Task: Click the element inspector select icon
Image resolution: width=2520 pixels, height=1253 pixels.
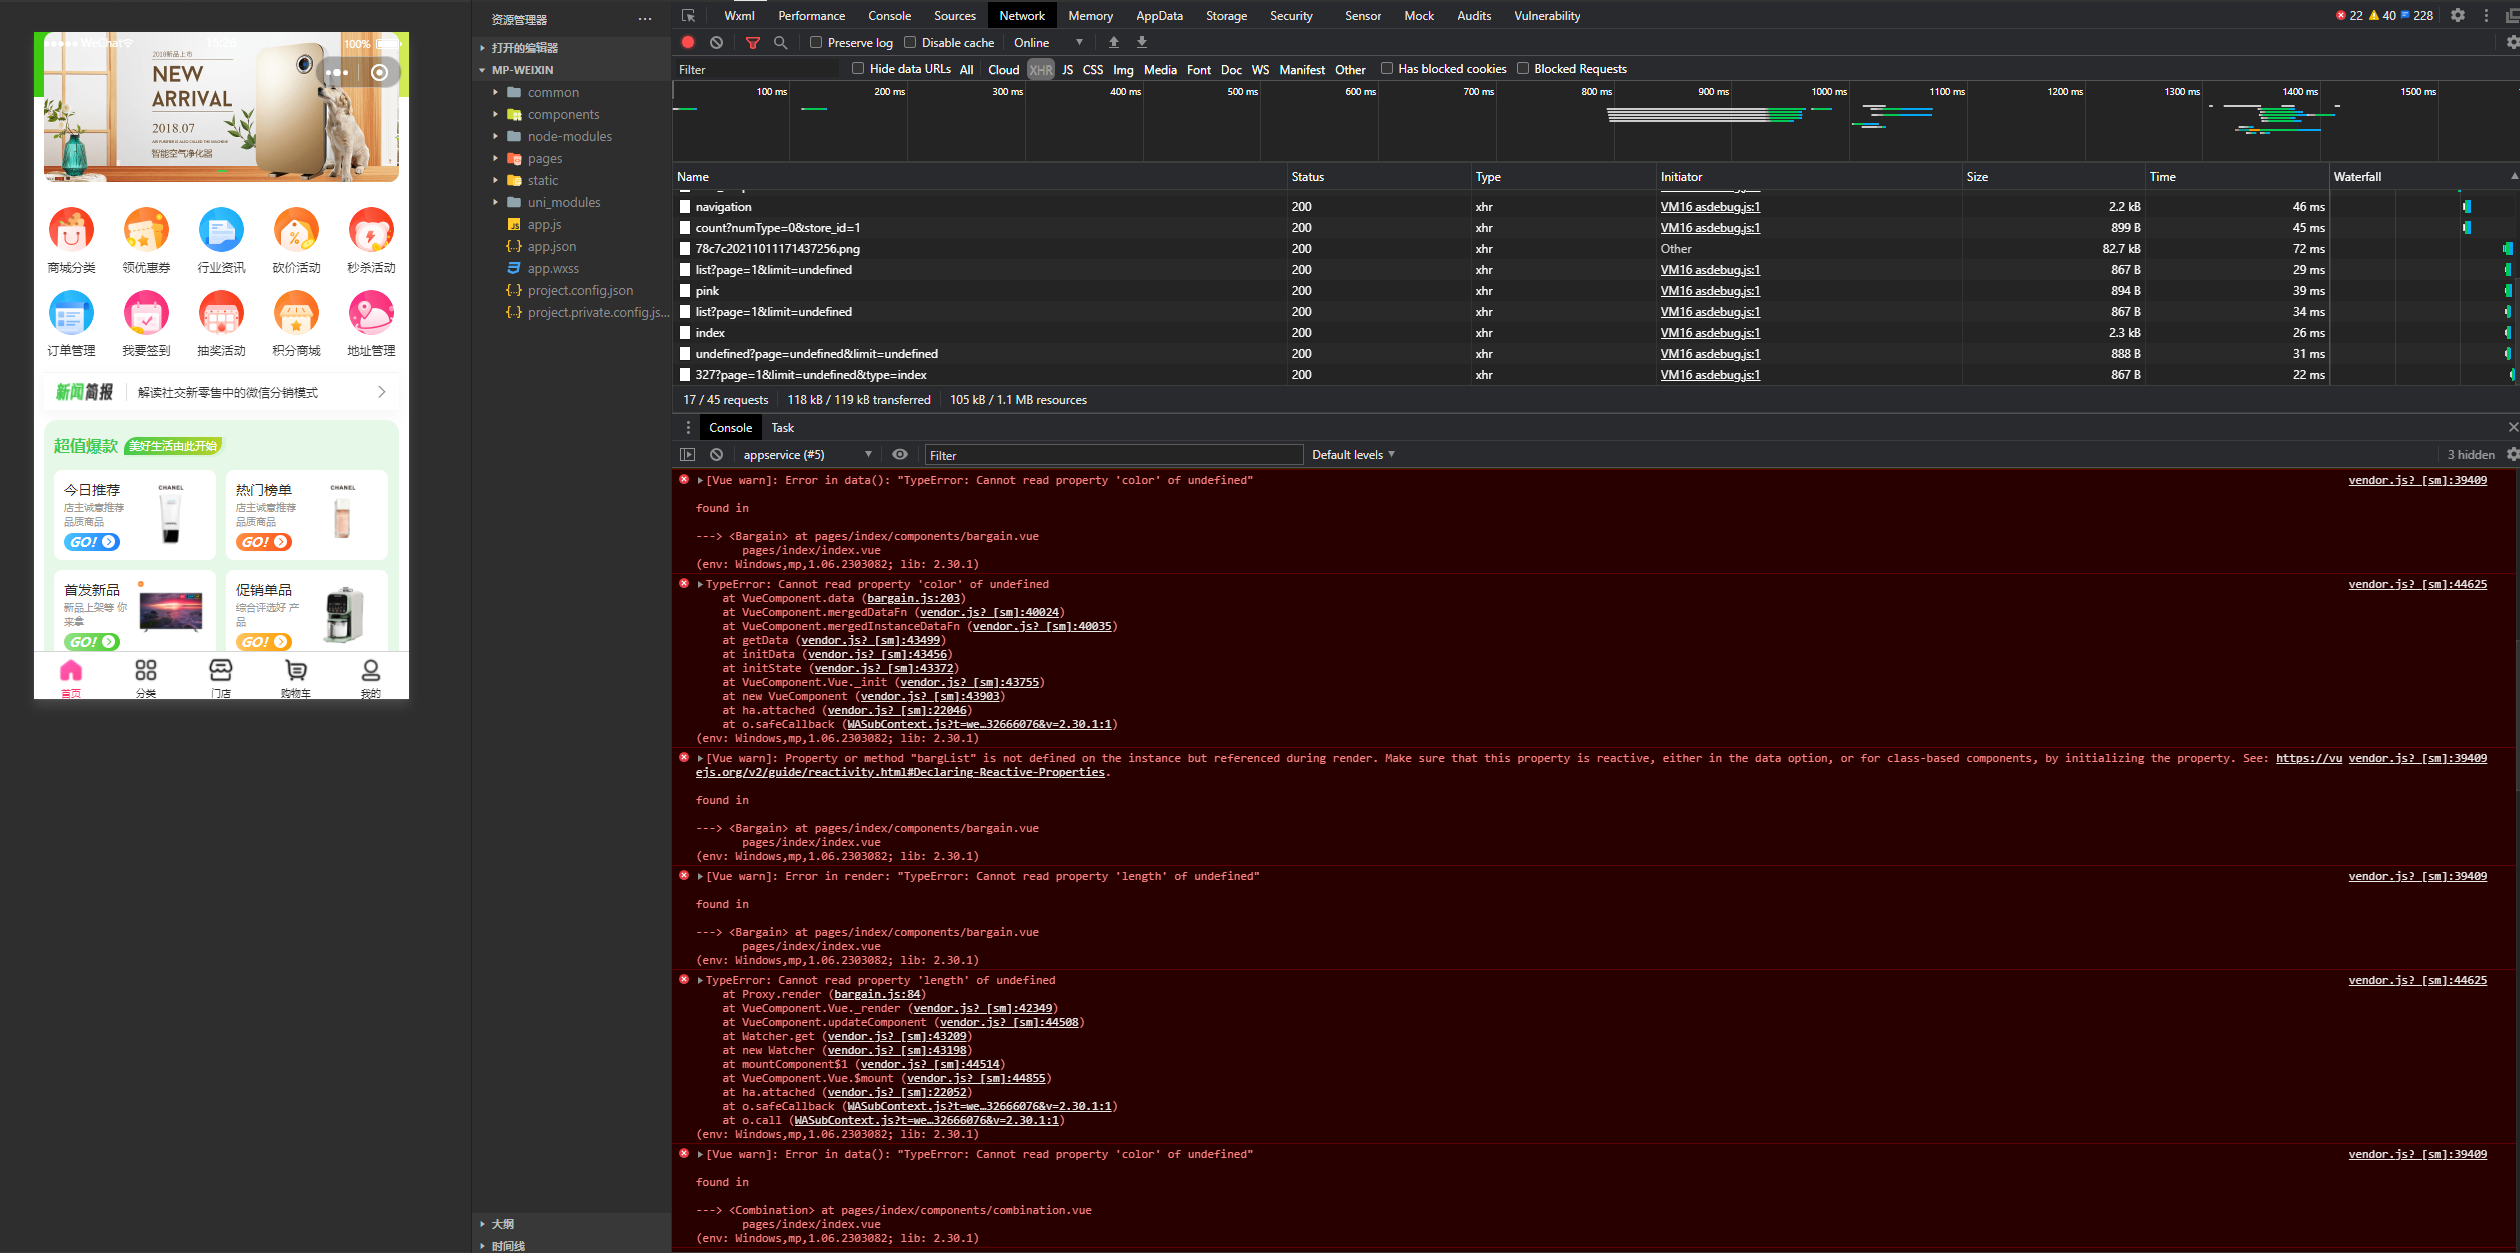Action: [688, 15]
